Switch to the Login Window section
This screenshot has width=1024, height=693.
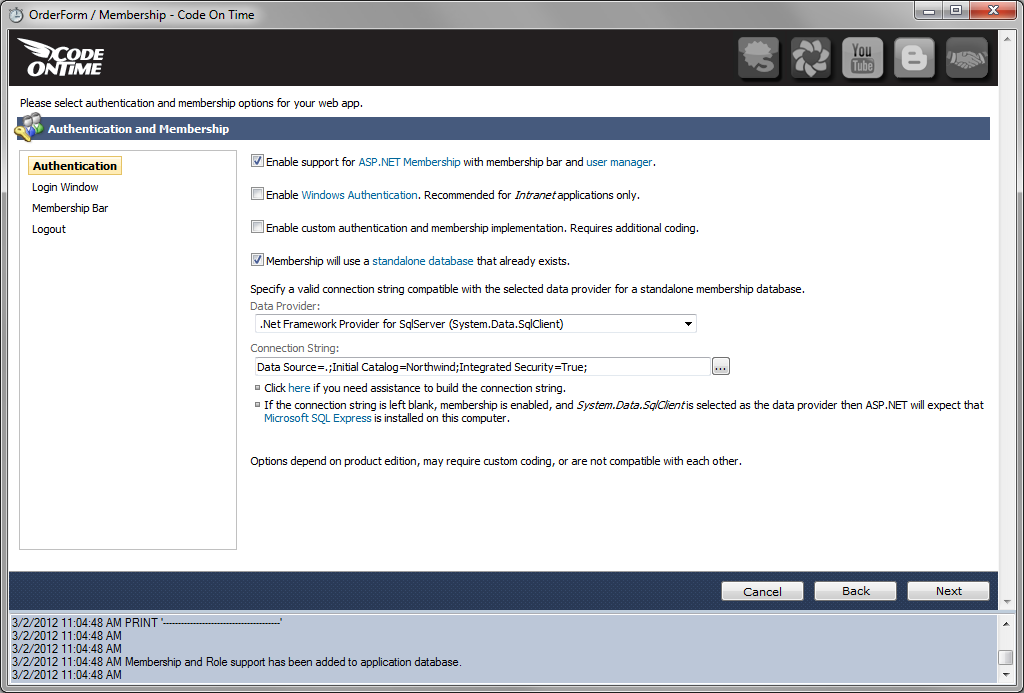click(x=65, y=187)
